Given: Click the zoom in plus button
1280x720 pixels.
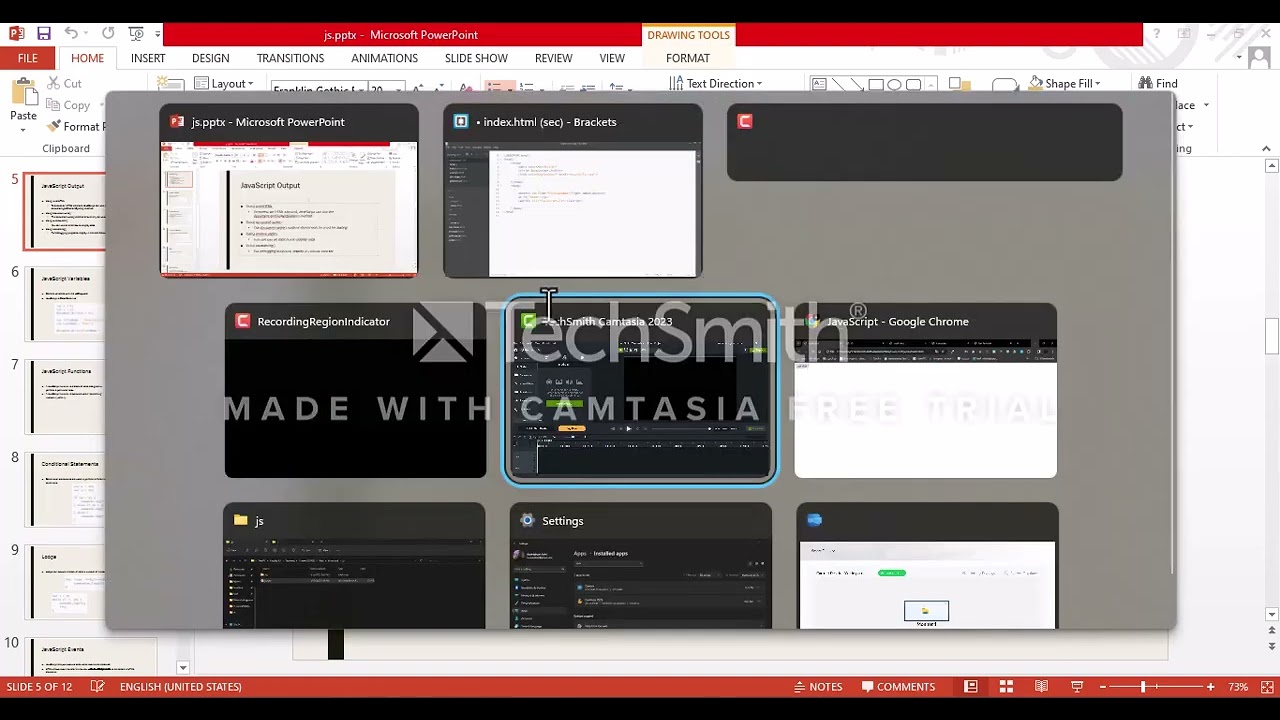Looking at the screenshot, I should point(1210,687).
